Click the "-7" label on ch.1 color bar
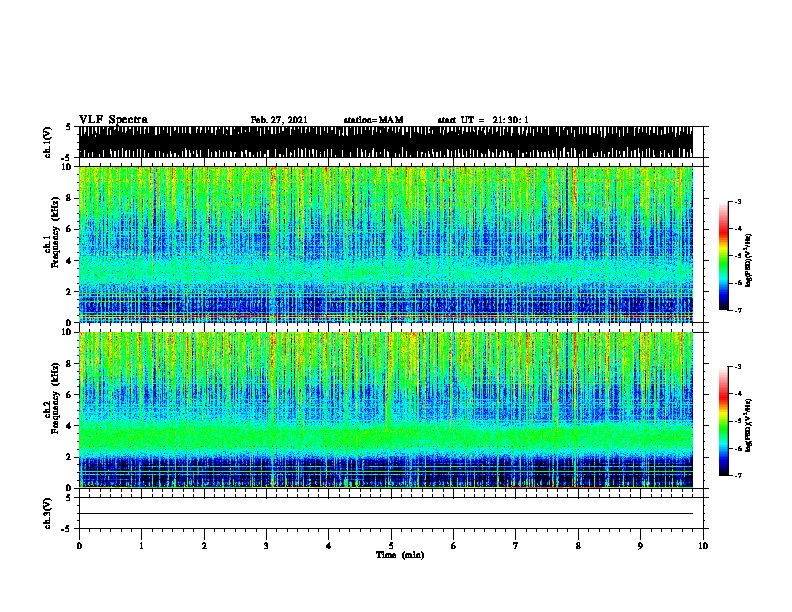 pyautogui.click(x=737, y=310)
